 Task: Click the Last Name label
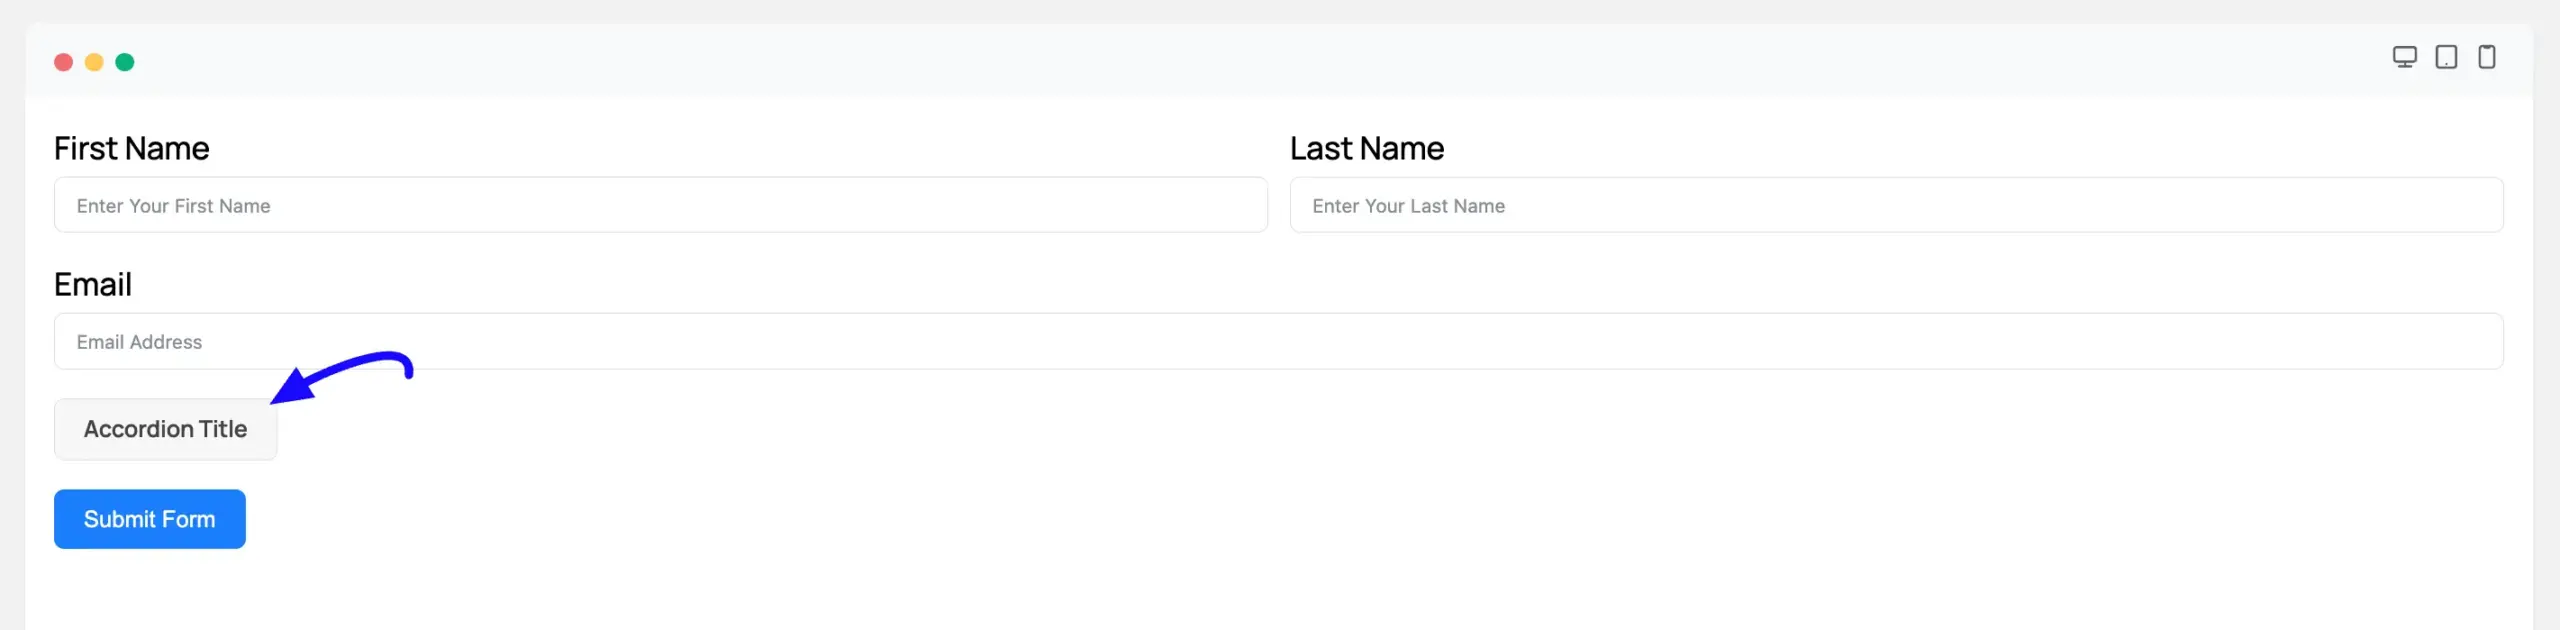click(x=1366, y=148)
